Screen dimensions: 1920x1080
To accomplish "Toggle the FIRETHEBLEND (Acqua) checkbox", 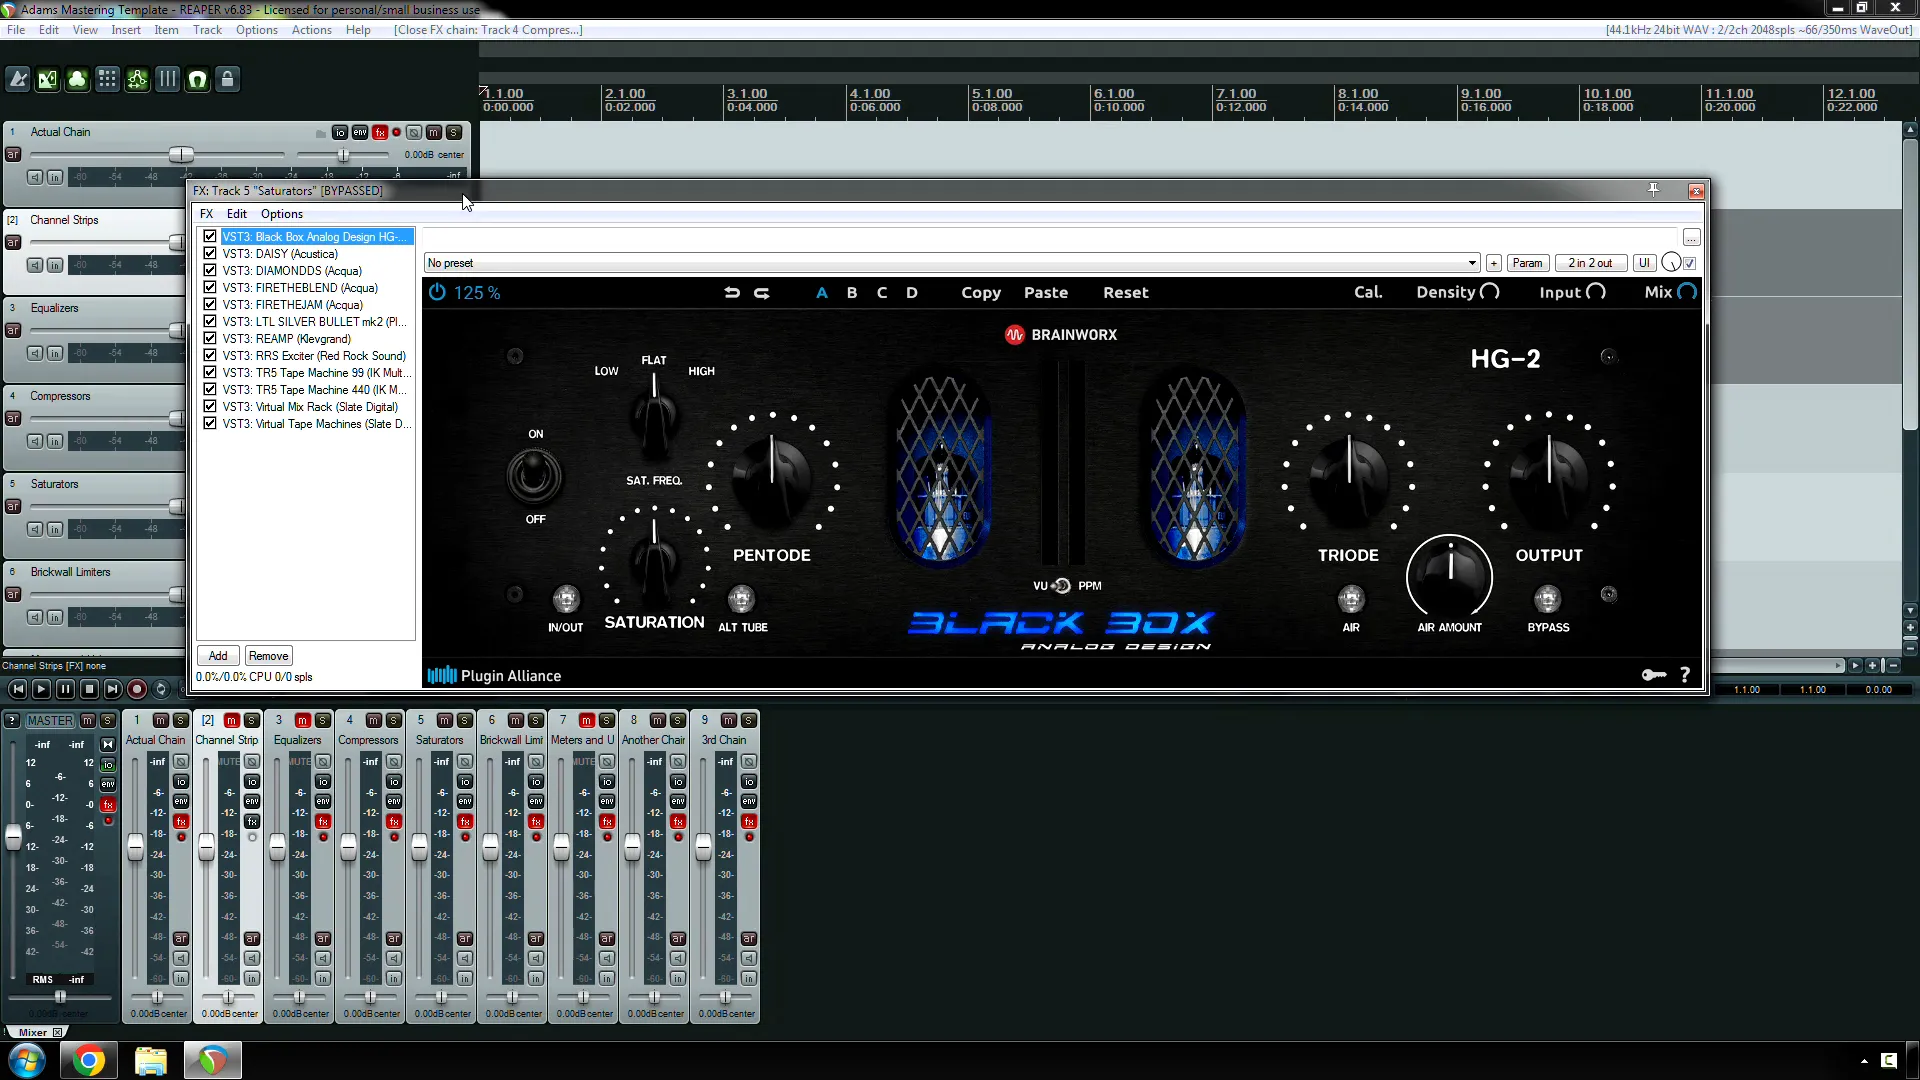I will [210, 288].
